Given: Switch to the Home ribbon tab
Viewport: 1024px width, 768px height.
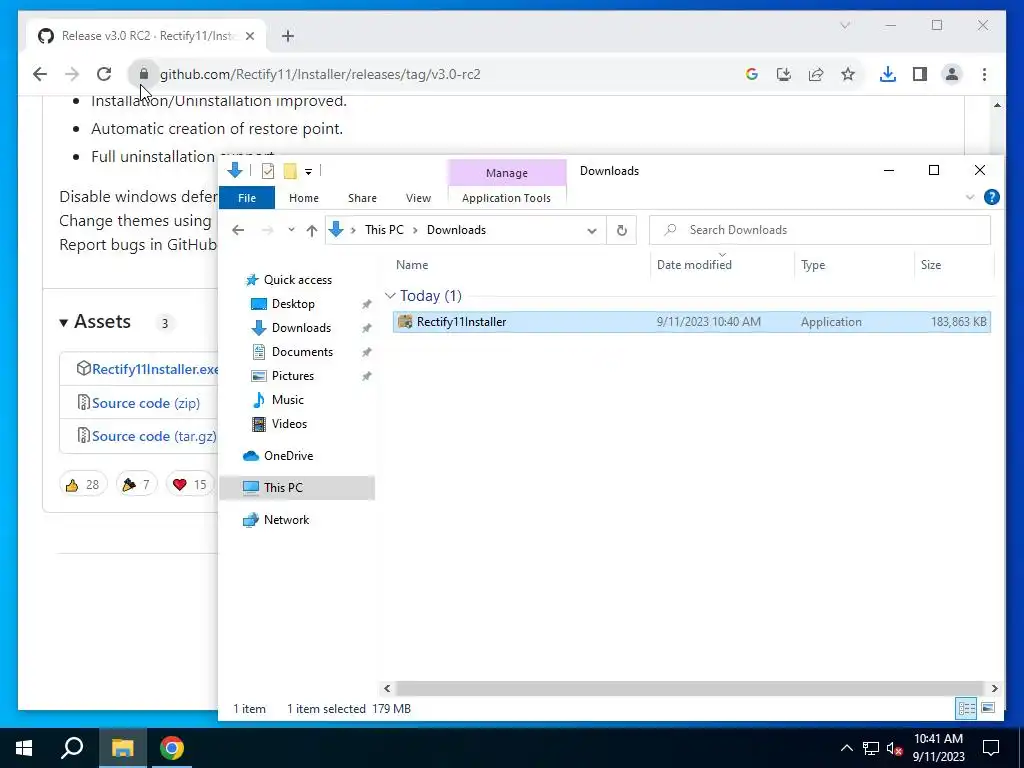Looking at the screenshot, I should pos(304,198).
